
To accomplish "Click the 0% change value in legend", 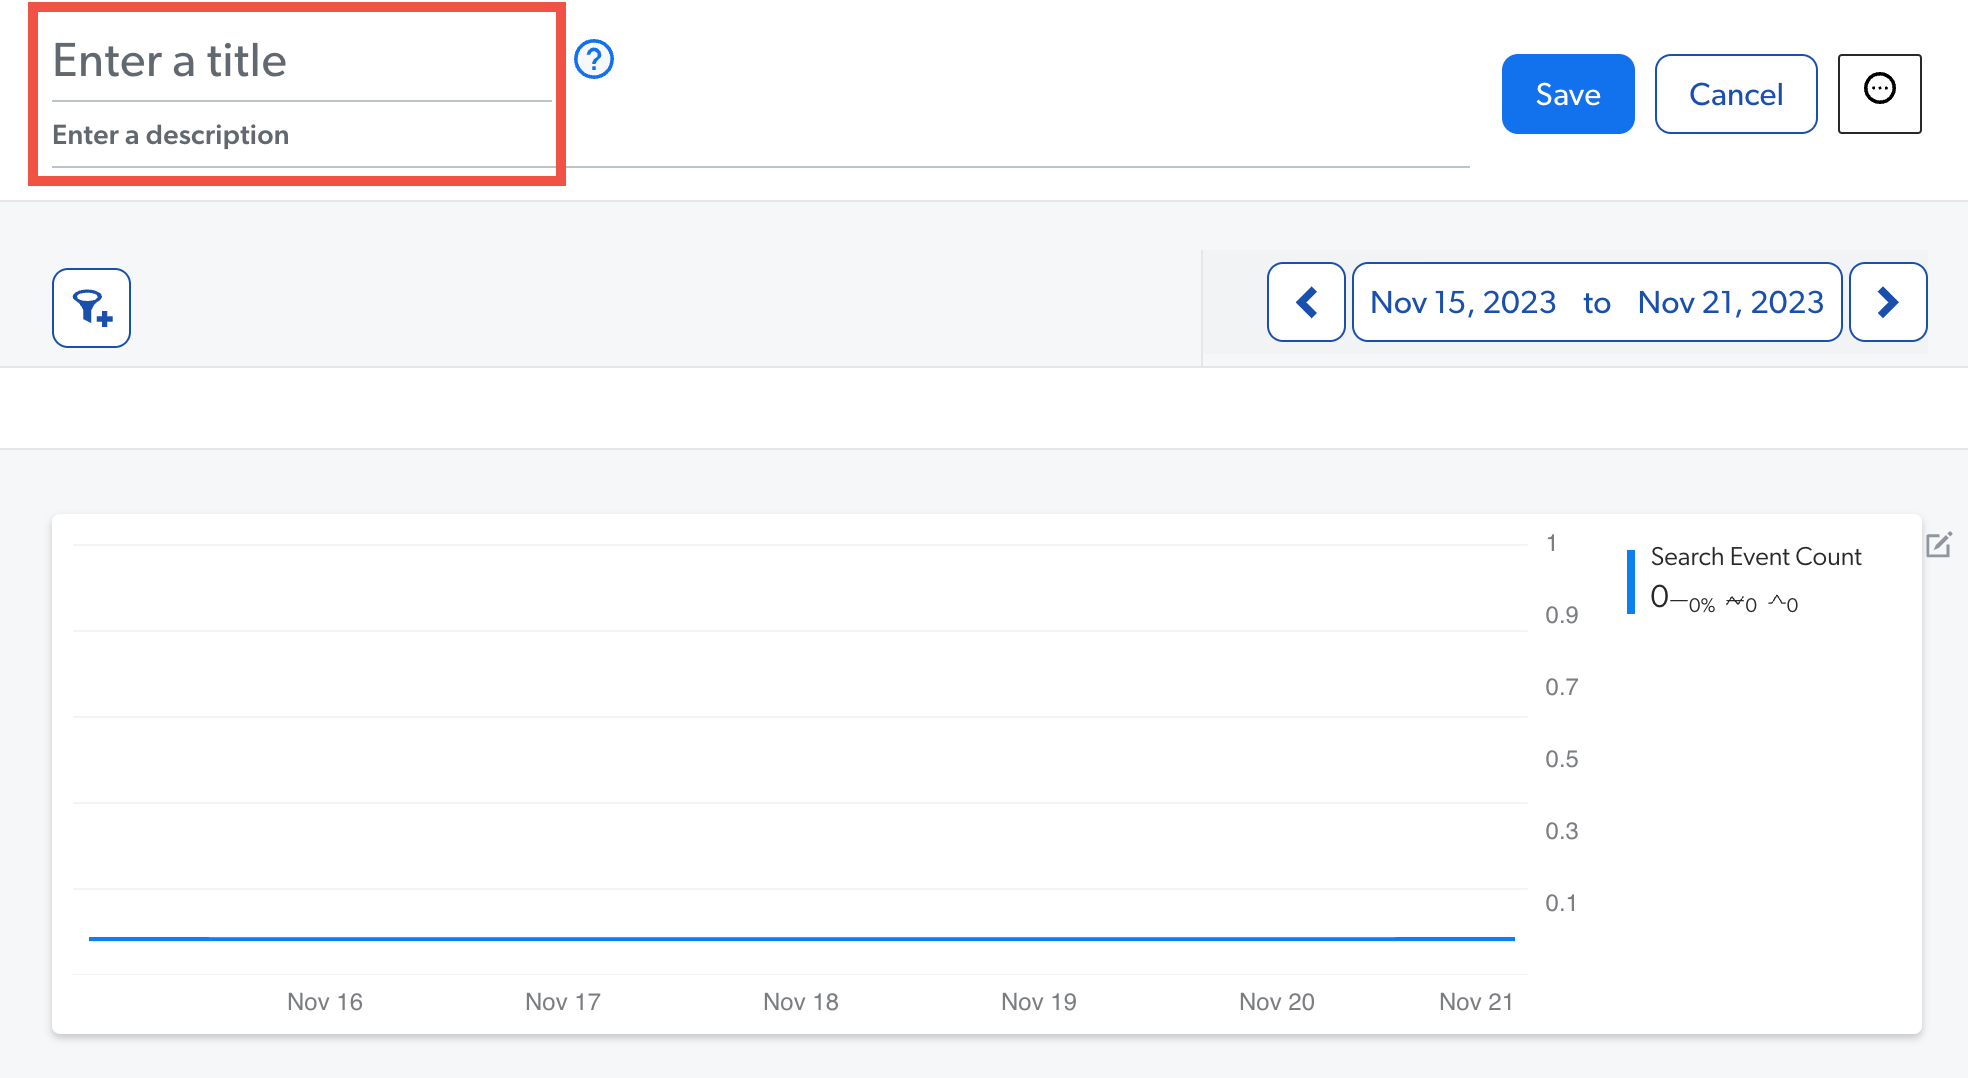I will pos(1702,605).
